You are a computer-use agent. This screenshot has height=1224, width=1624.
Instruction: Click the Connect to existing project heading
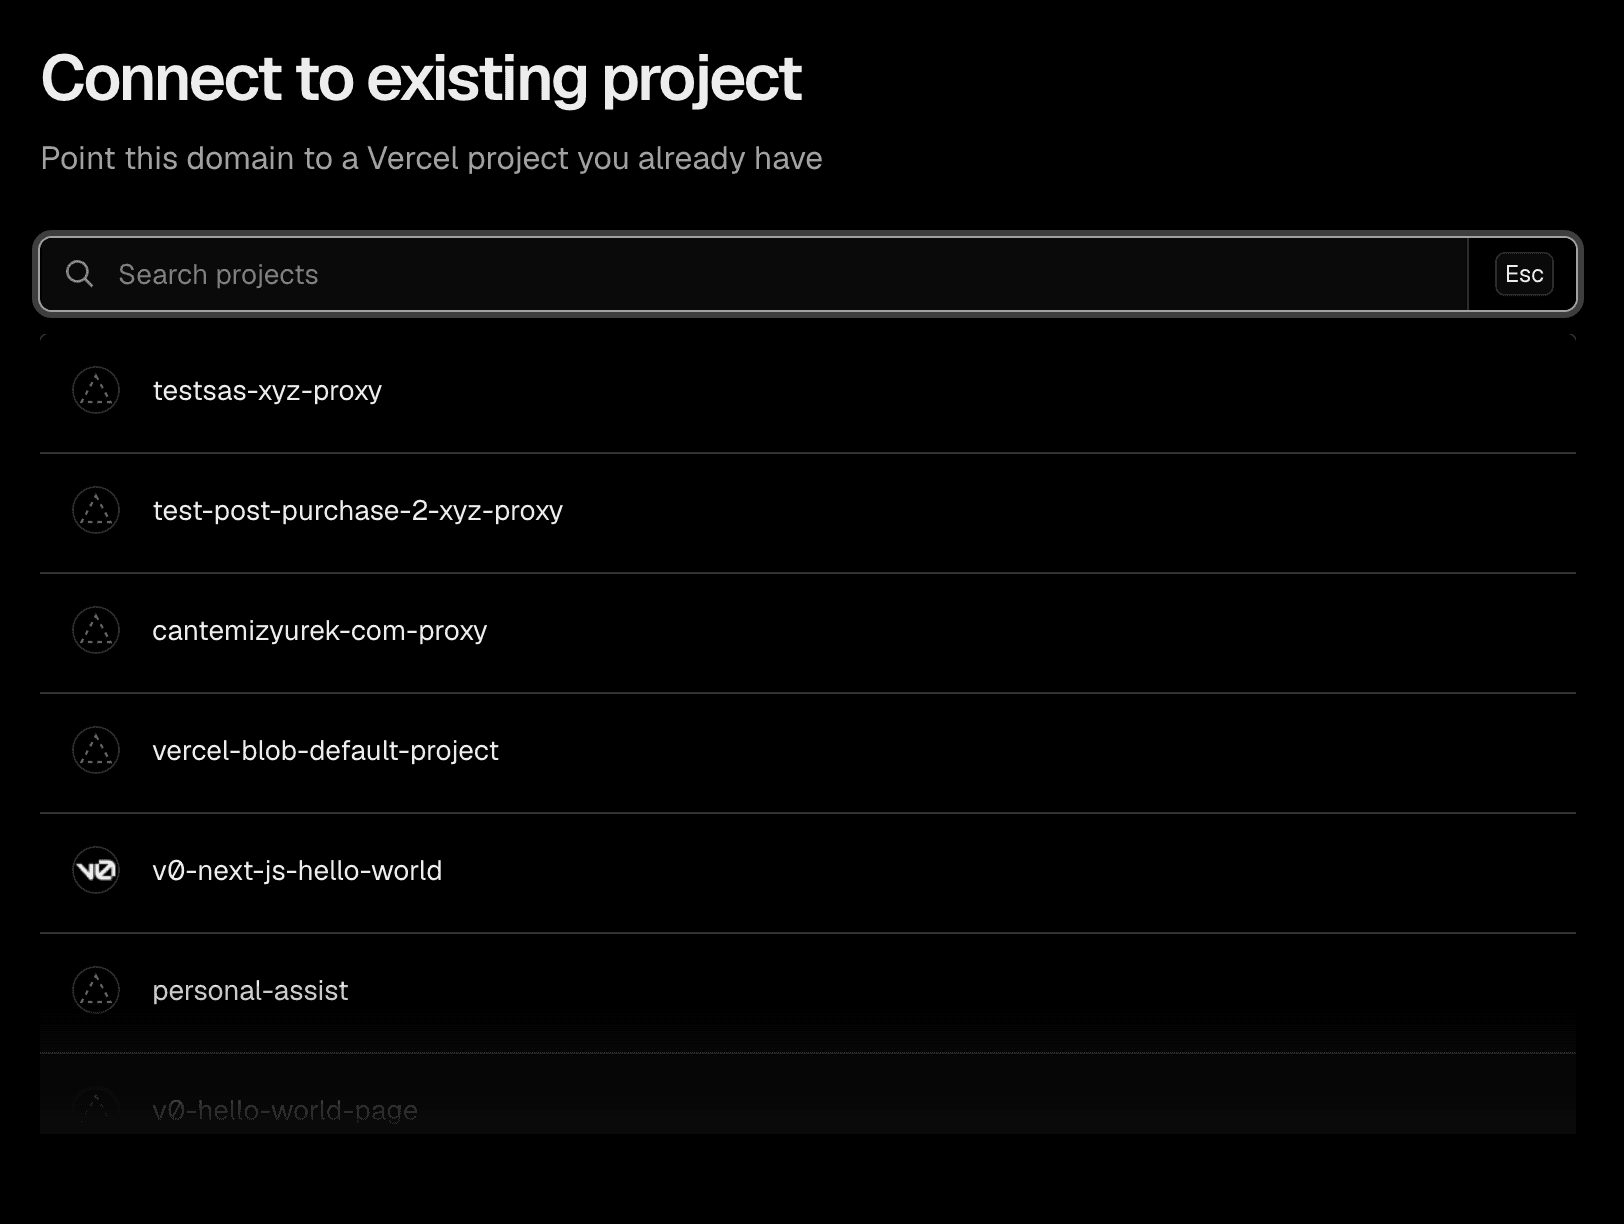(421, 78)
